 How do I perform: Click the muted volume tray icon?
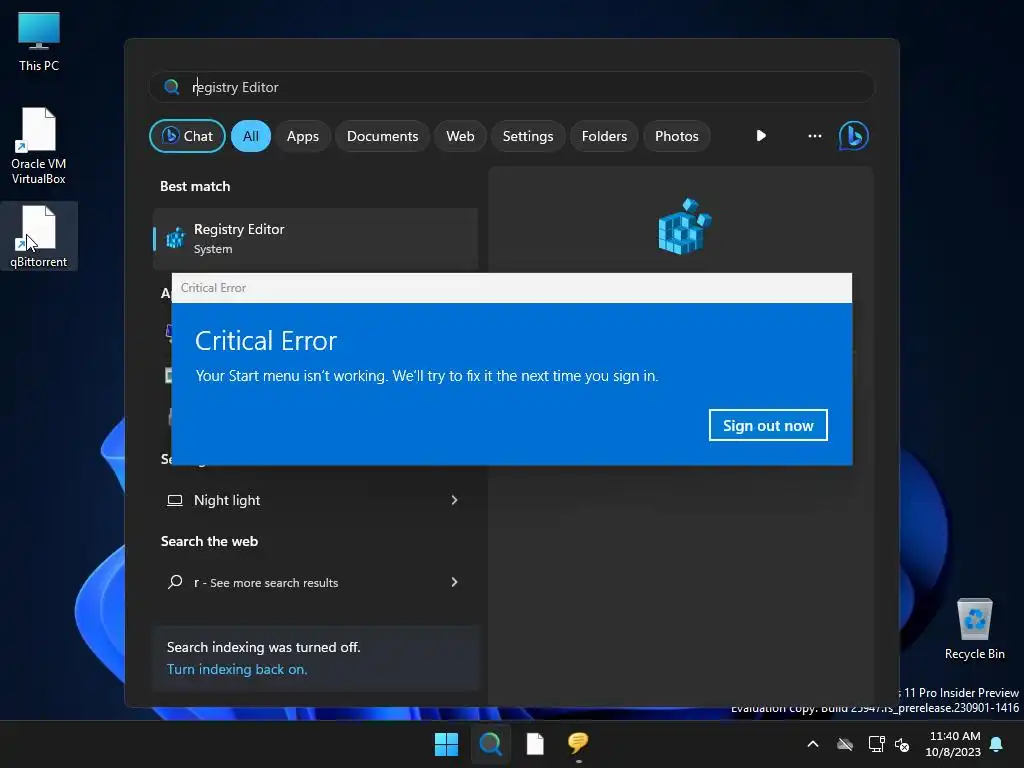(902, 744)
